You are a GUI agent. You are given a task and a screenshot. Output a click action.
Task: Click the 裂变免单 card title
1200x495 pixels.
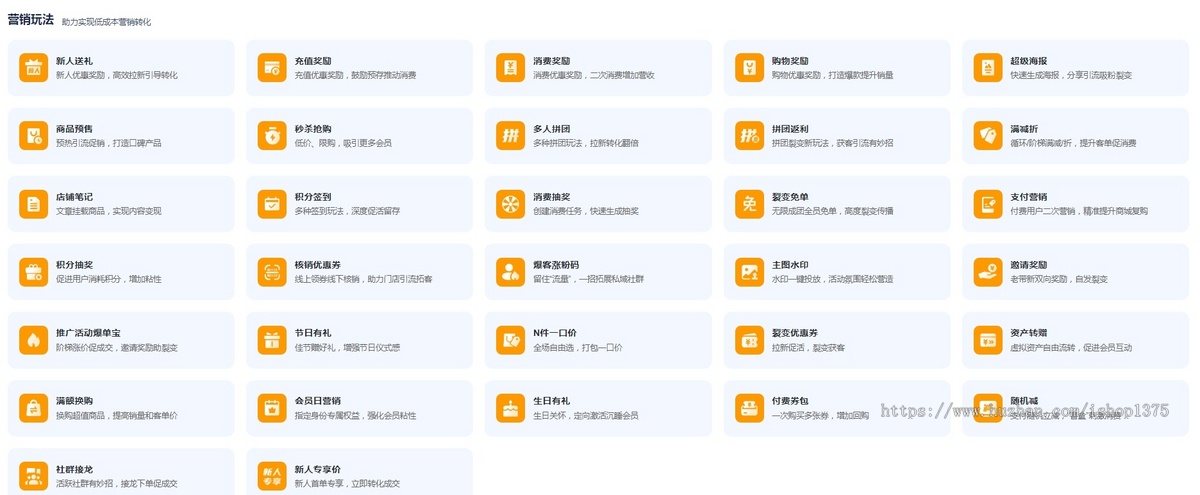[x=790, y=197]
